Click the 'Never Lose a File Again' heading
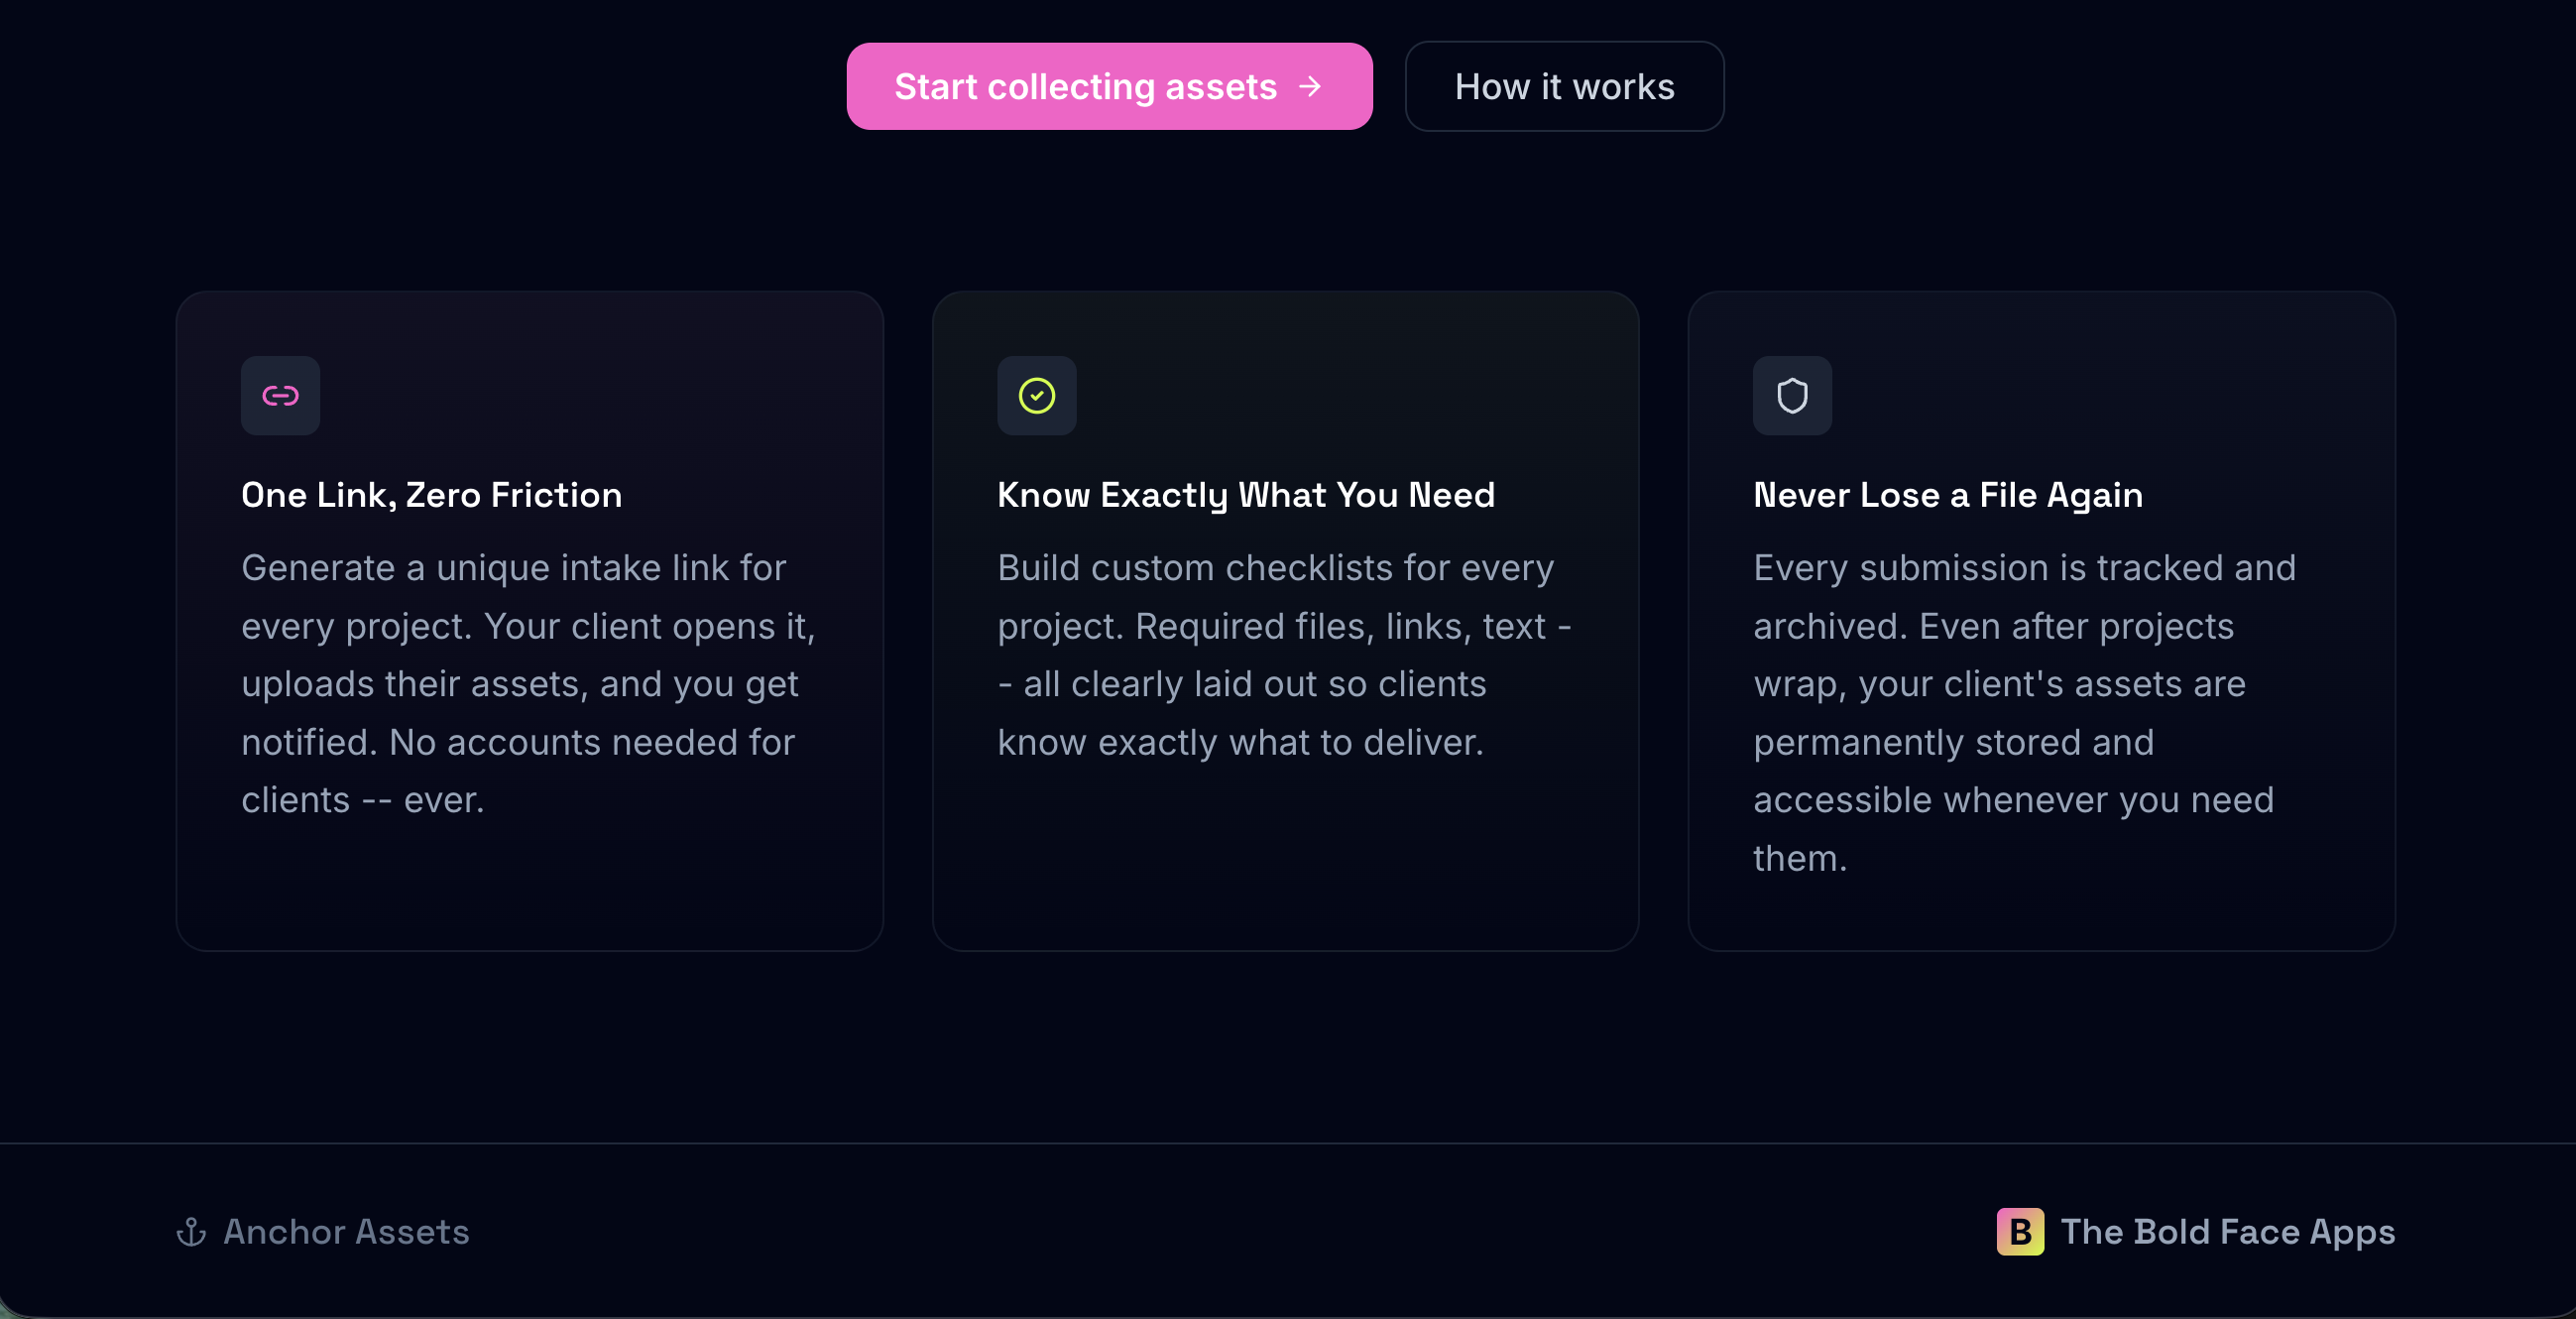The width and height of the screenshot is (2576, 1319). coord(1948,495)
